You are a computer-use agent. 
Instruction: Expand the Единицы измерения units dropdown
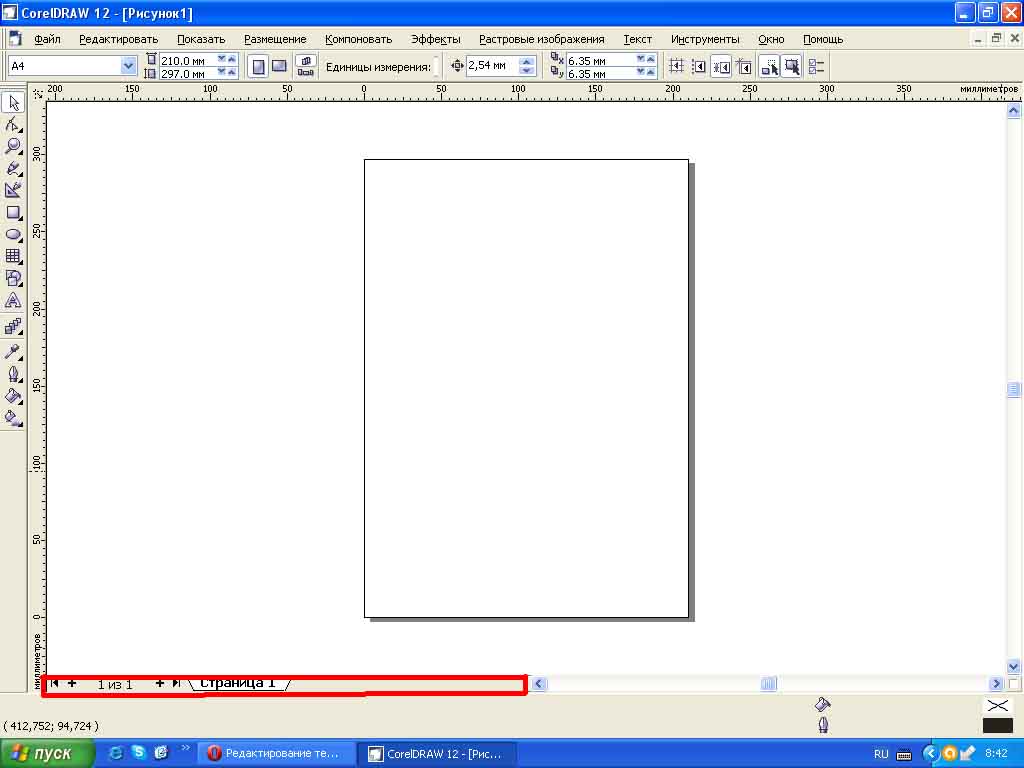(x=436, y=67)
